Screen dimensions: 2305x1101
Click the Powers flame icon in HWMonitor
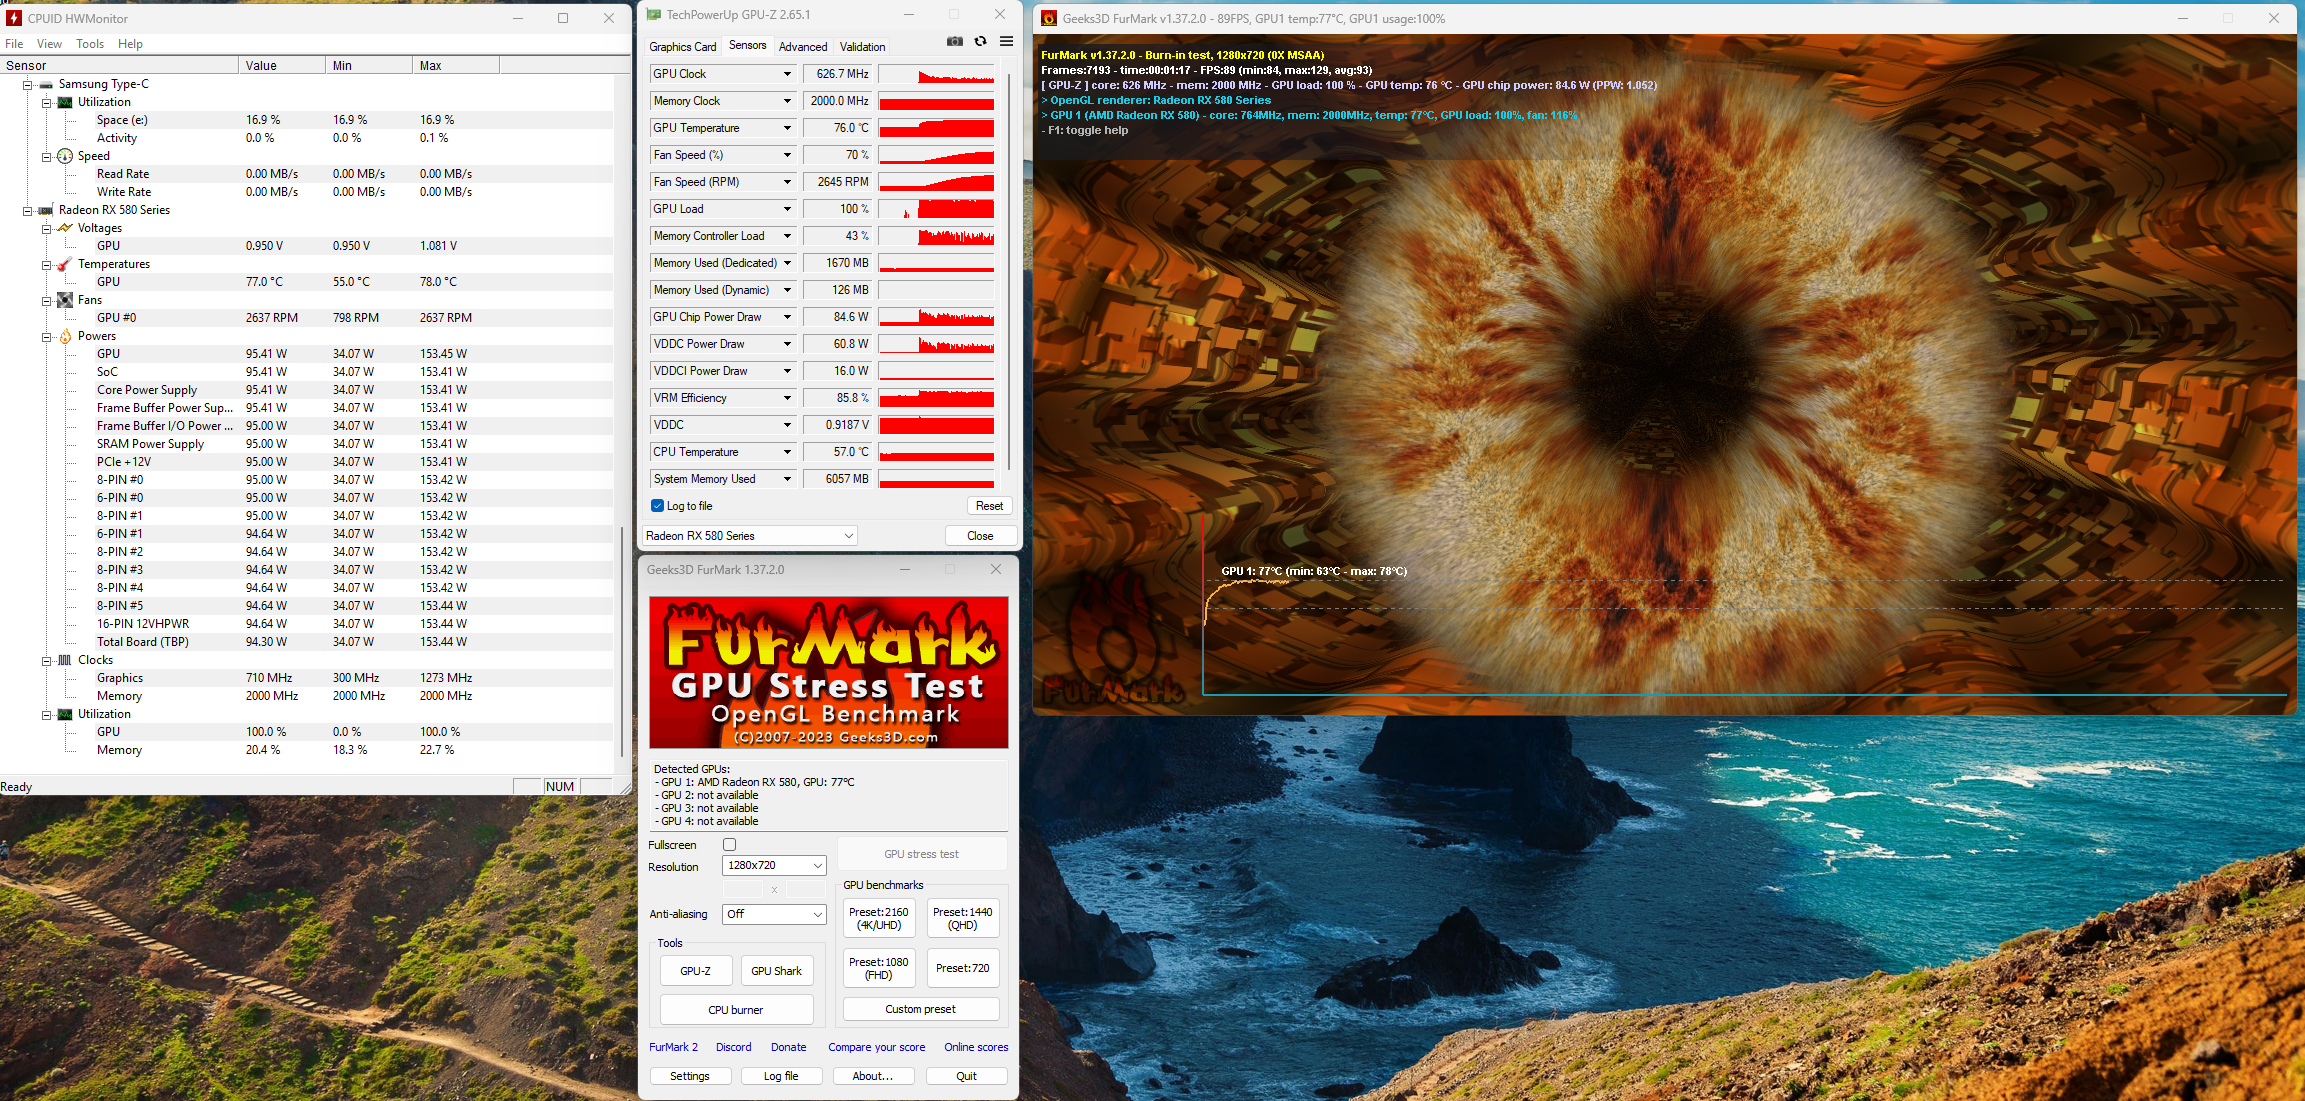65,336
